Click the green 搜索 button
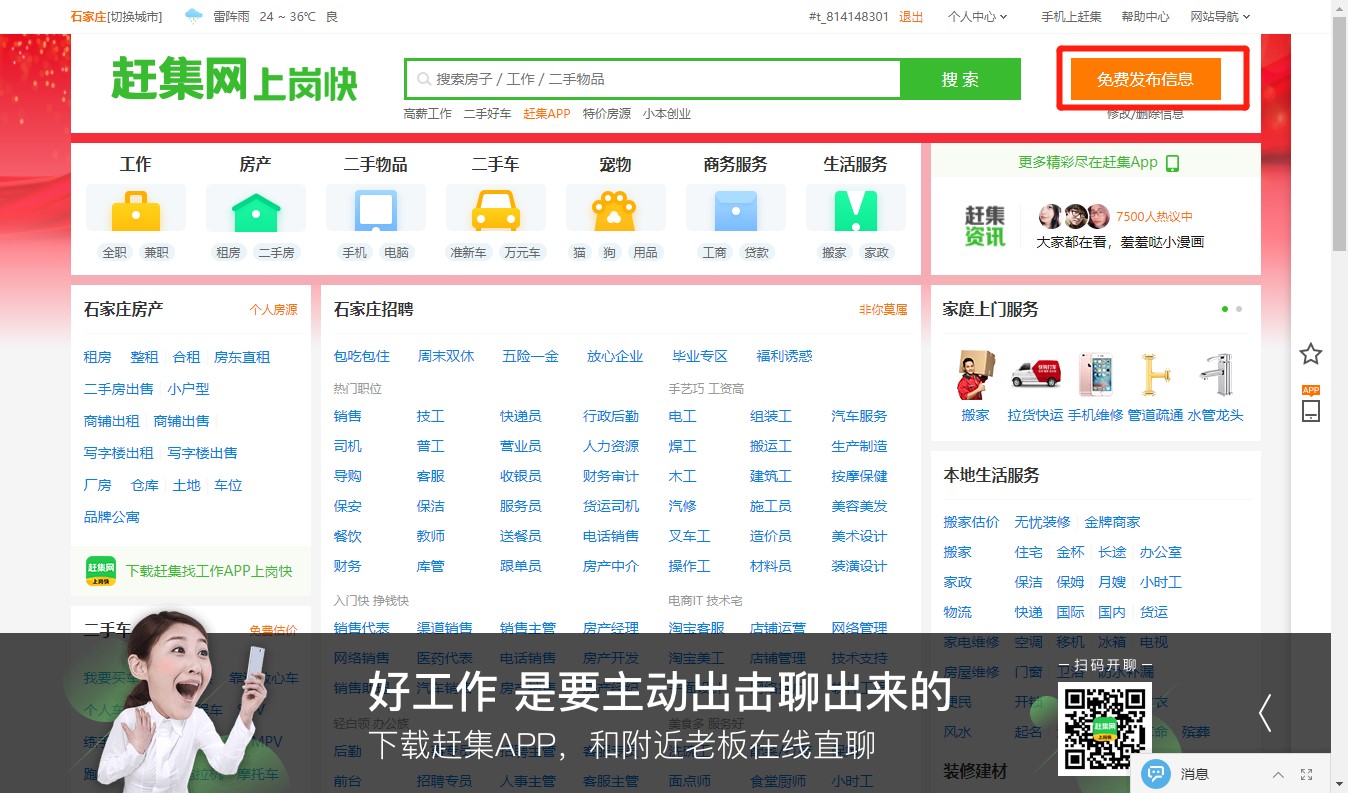Image resolution: width=1348 pixels, height=793 pixels. click(960, 79)
